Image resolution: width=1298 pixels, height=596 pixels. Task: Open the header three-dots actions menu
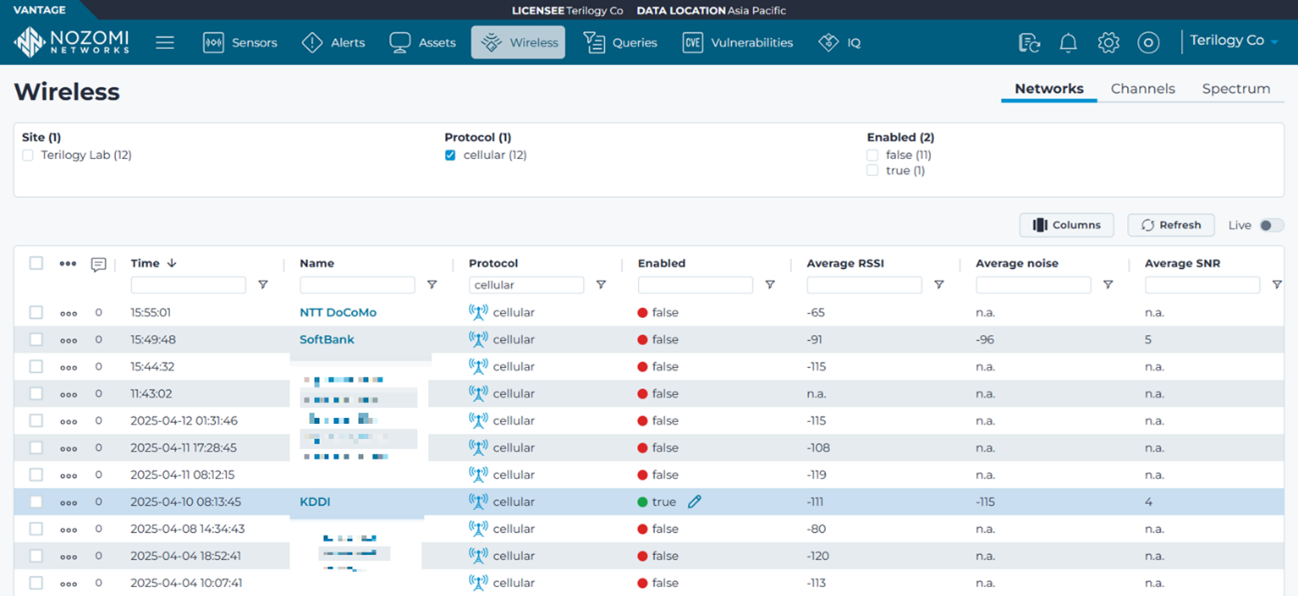68,264
